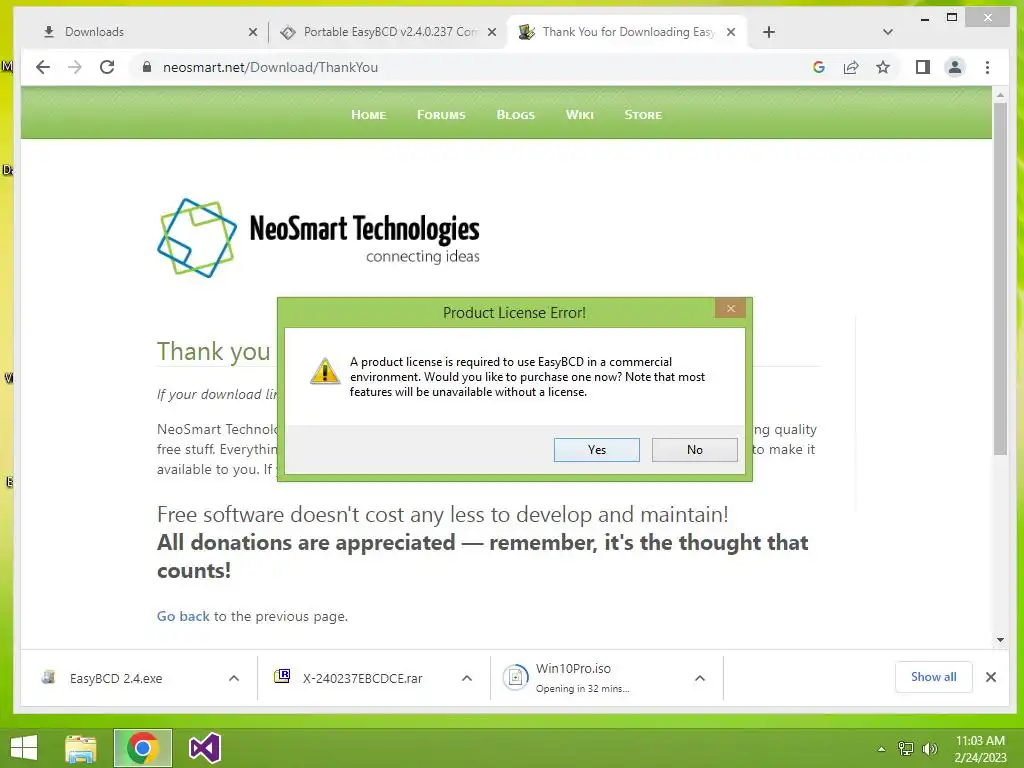
Task: Click 'Opening in 32 mins...' status text
Action: (x=583, y=688)
